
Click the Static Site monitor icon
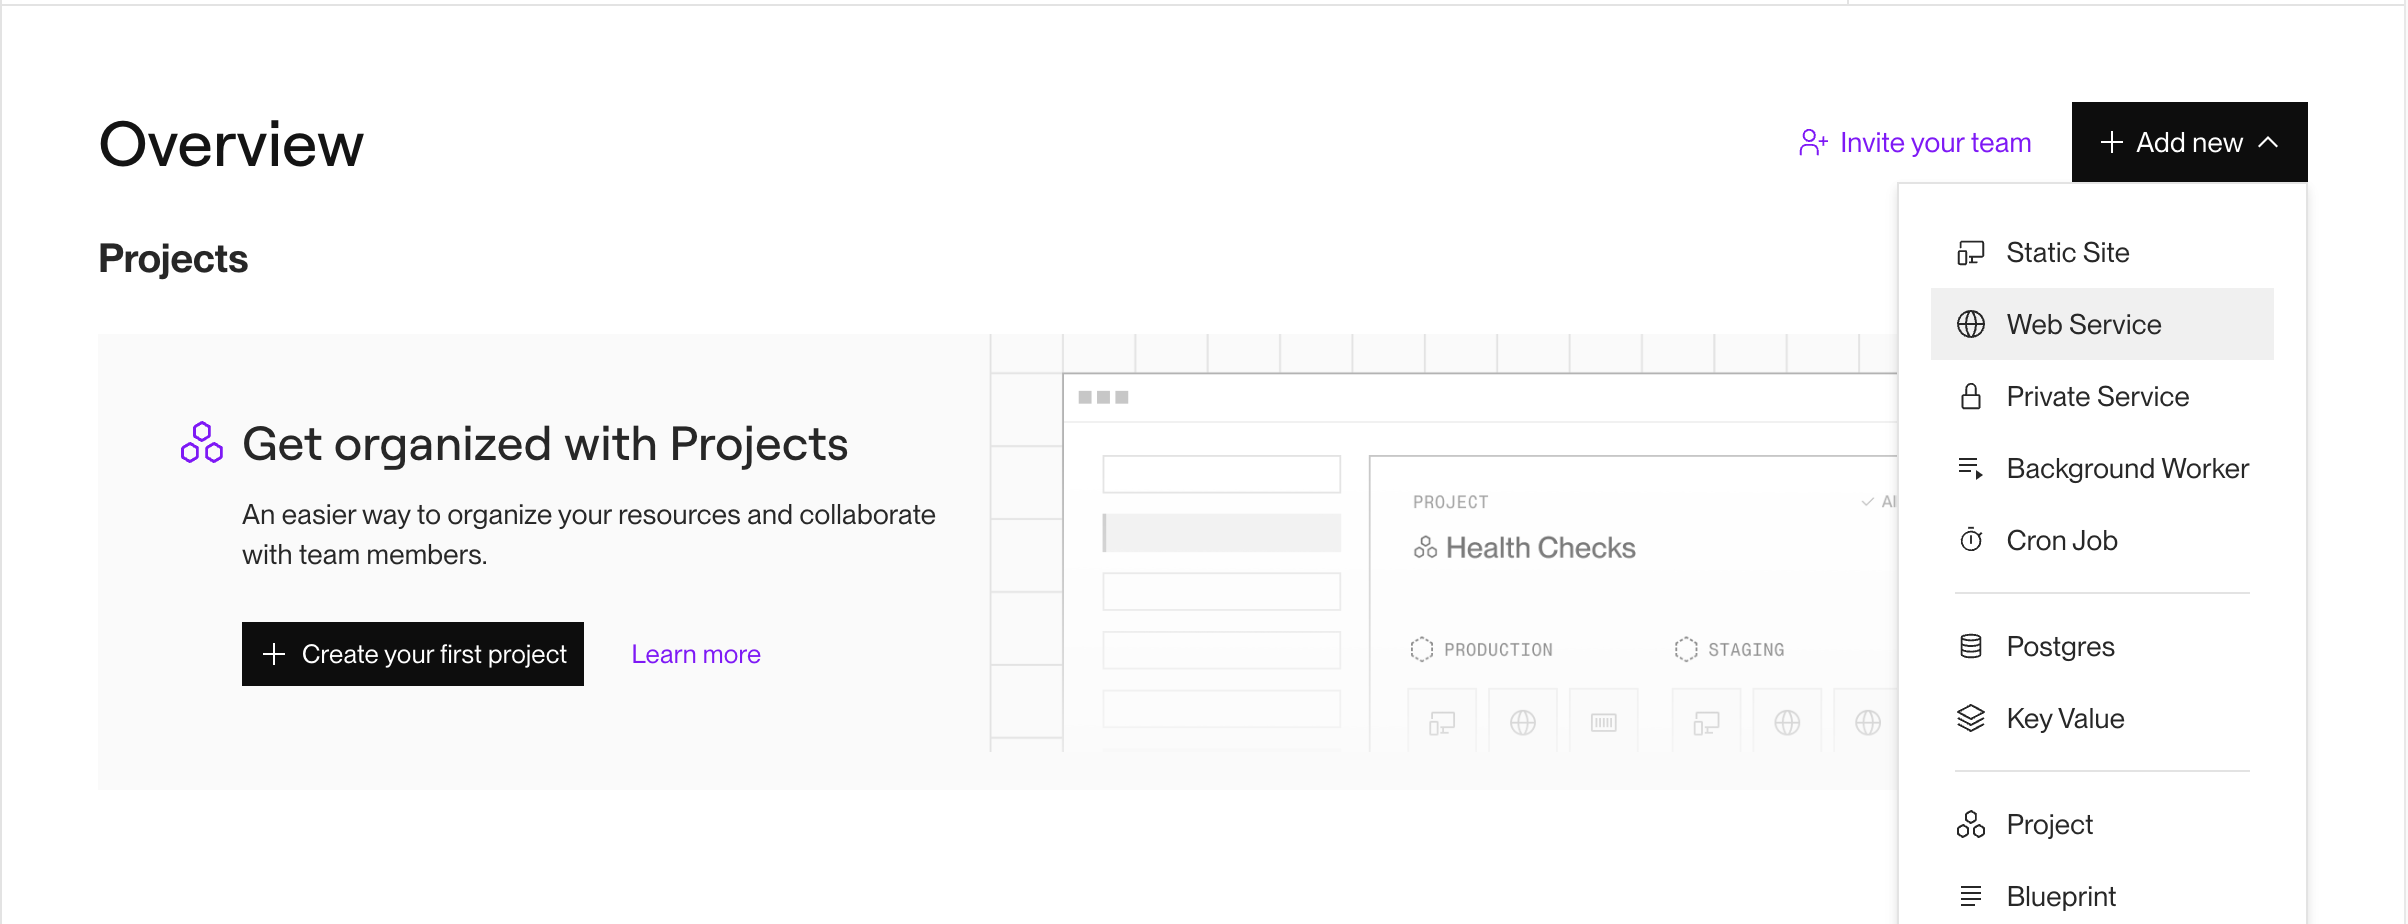[1970, 253]
